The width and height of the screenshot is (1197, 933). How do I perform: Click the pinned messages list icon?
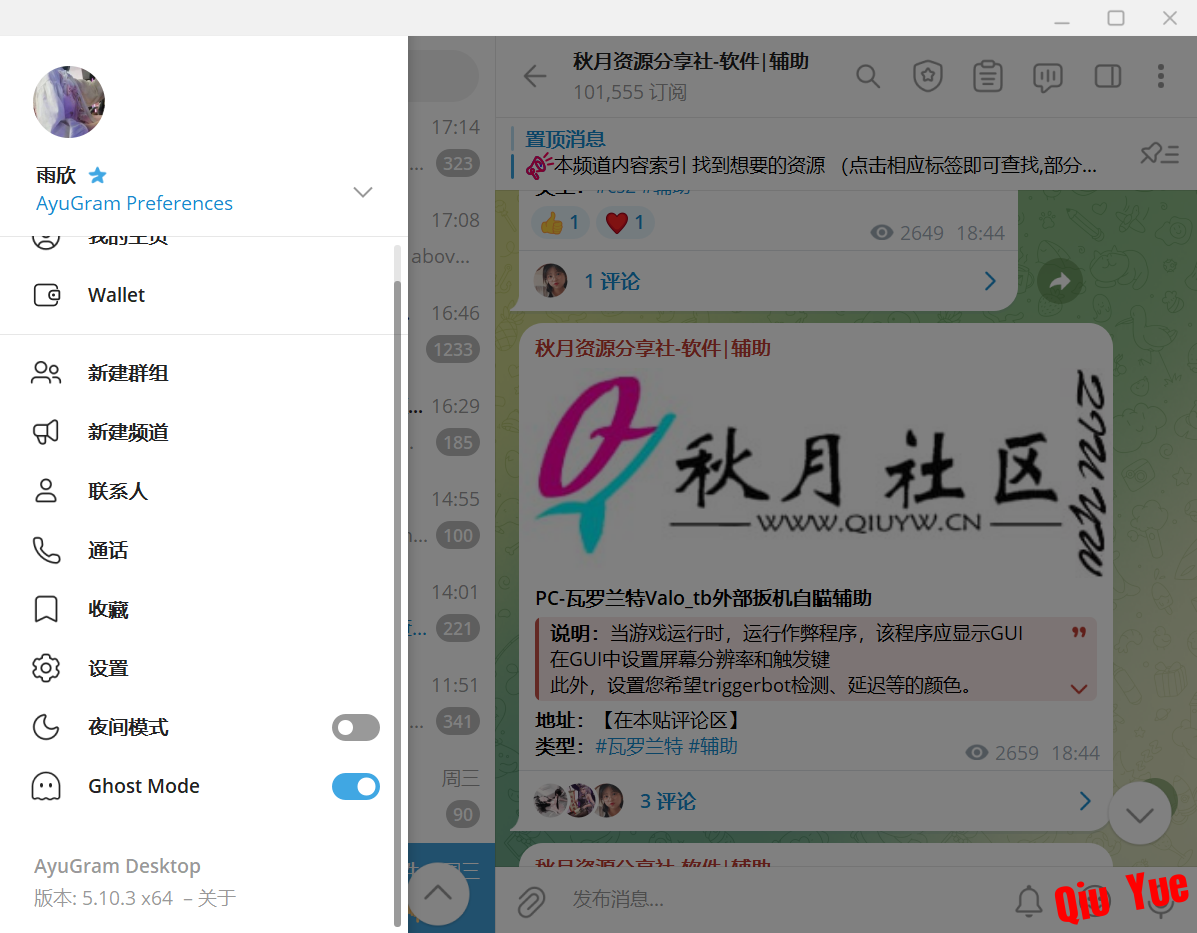coord(1159,154)
